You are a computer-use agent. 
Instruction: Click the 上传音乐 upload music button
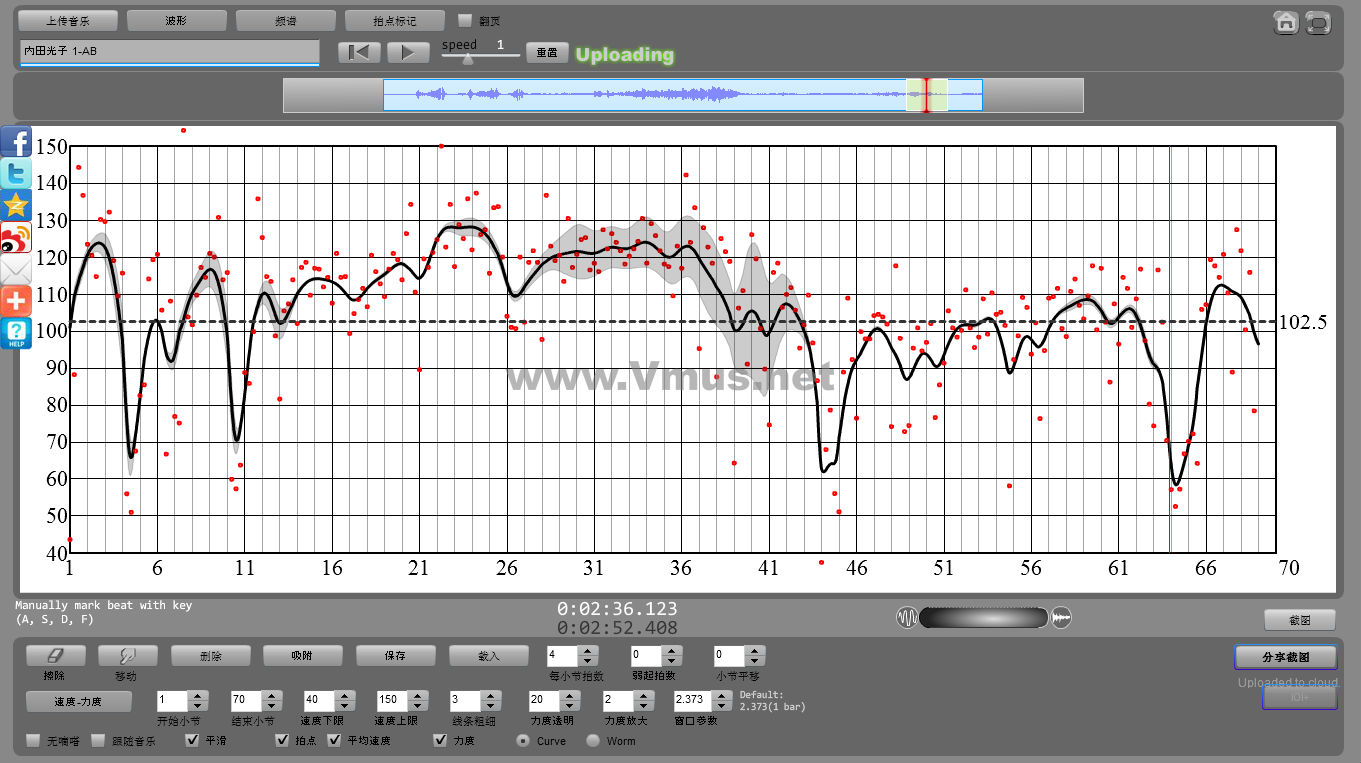tap(68, 20)
